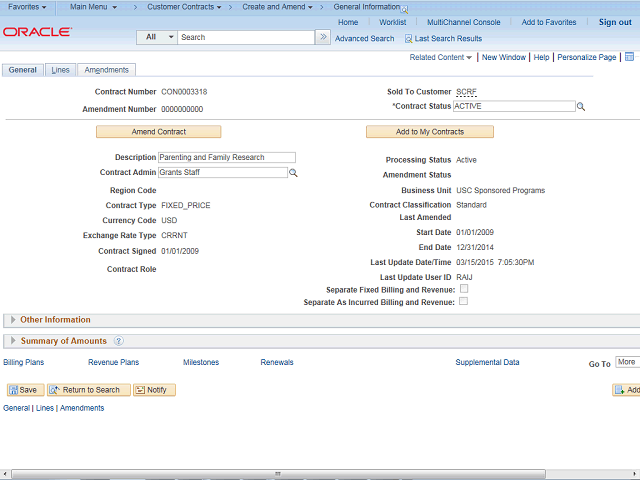640x480 pixels.
Task: Click the horizontal scrollbar left arrow
Action: click(4, 474)
